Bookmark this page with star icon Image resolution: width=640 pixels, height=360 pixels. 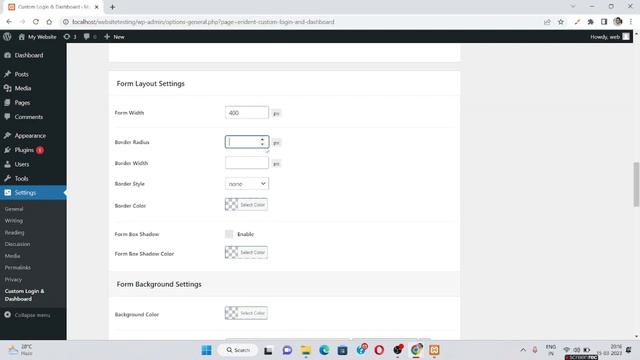[x=561, y=22]
